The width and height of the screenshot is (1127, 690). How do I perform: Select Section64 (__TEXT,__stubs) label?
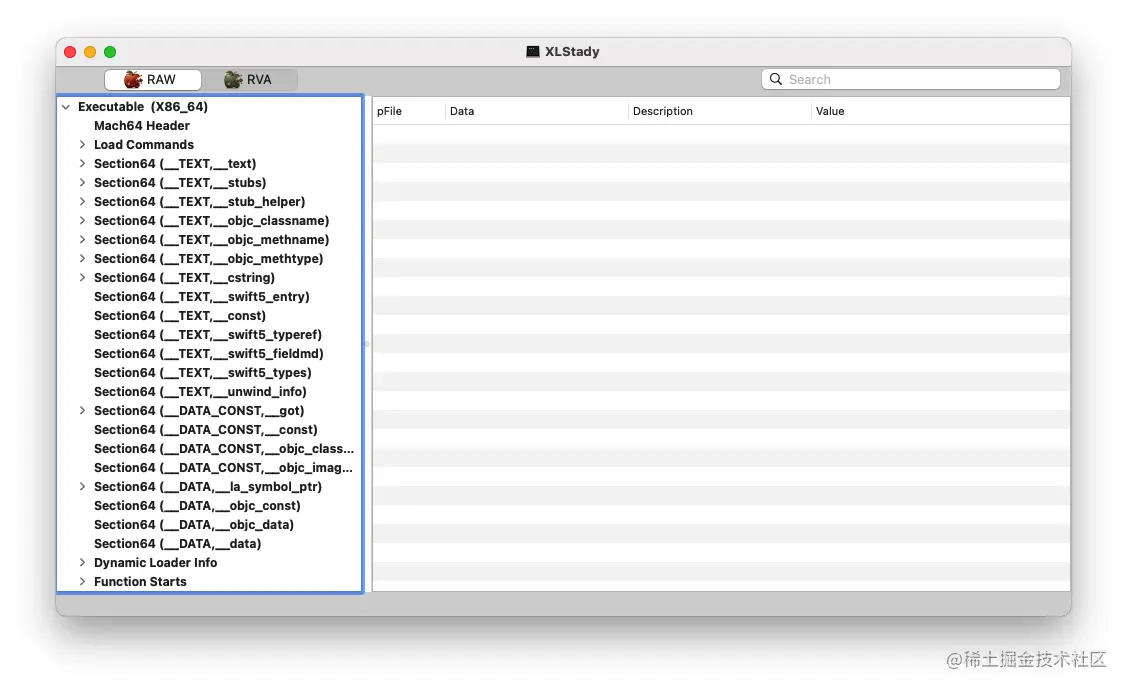pos(180,183)
